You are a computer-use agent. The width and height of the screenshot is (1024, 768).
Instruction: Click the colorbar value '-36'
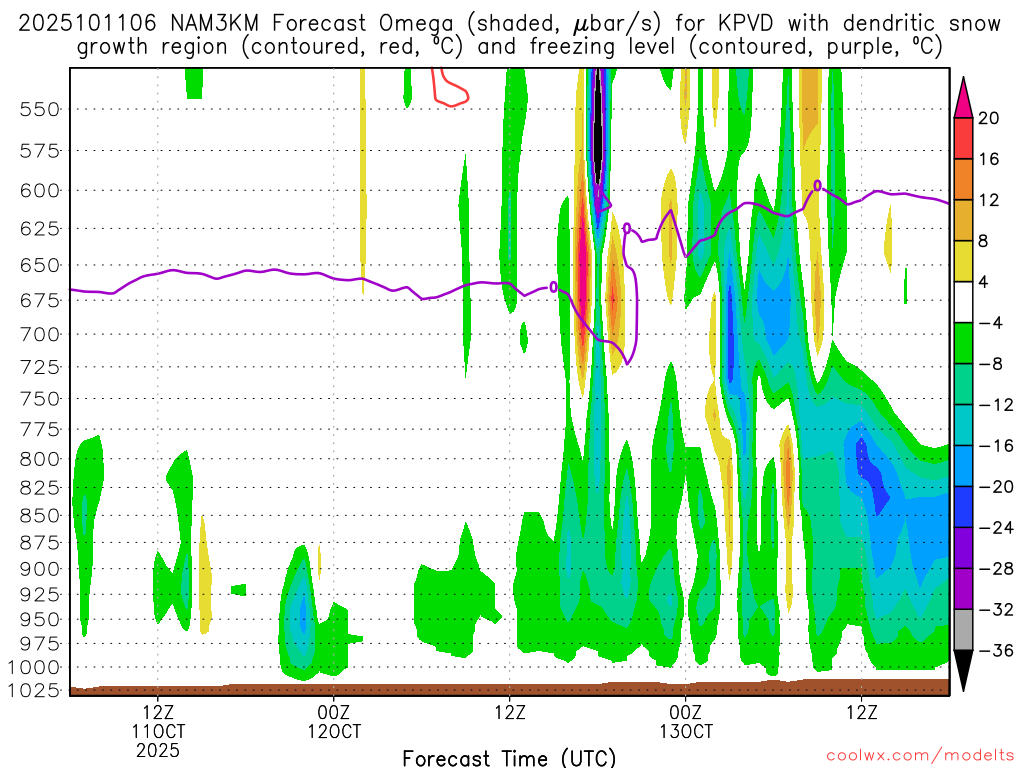coord(996,650)
